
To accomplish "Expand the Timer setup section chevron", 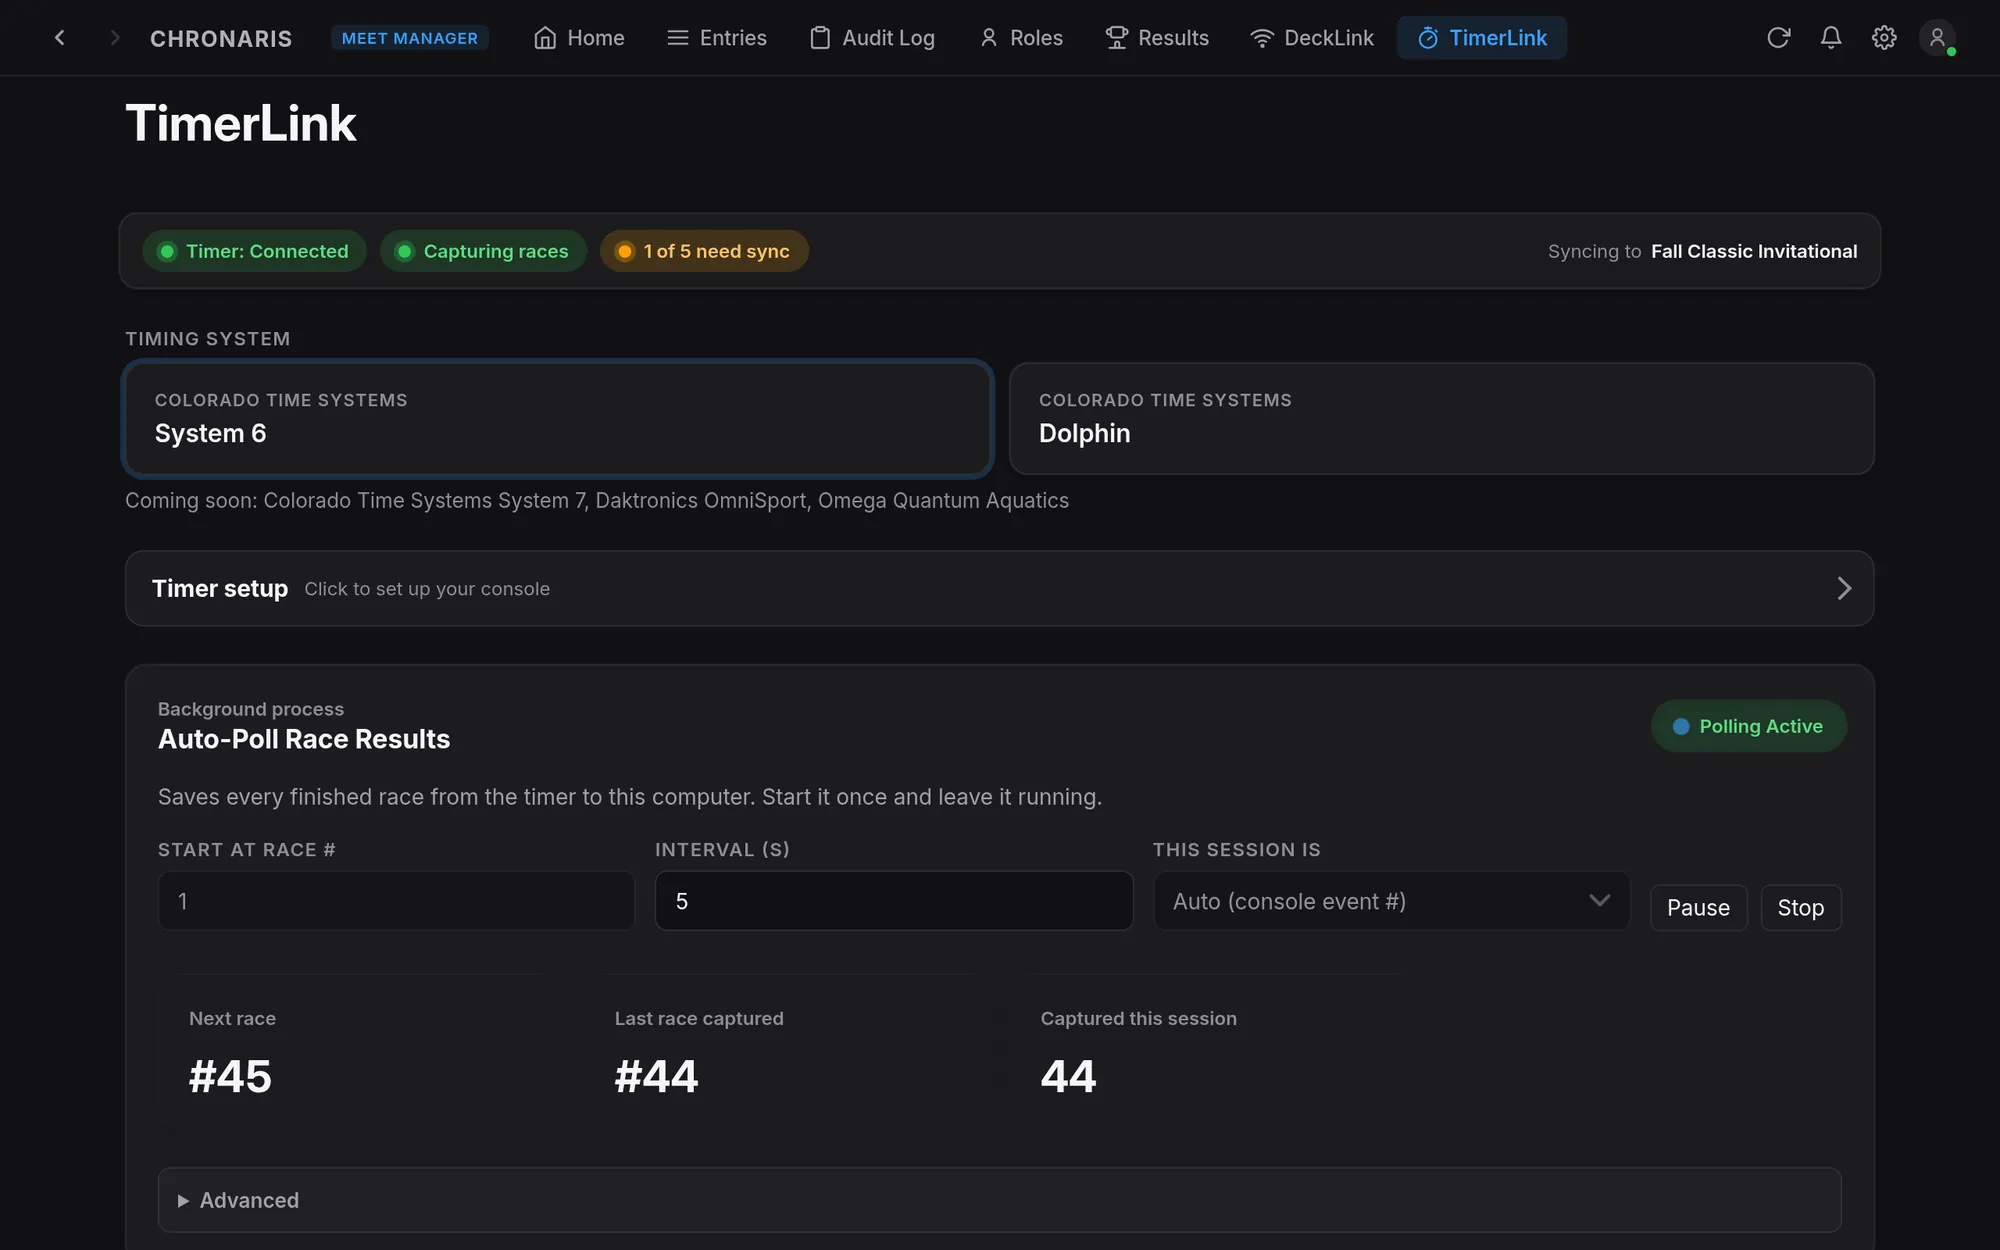I will click(x=1844, y=588).
